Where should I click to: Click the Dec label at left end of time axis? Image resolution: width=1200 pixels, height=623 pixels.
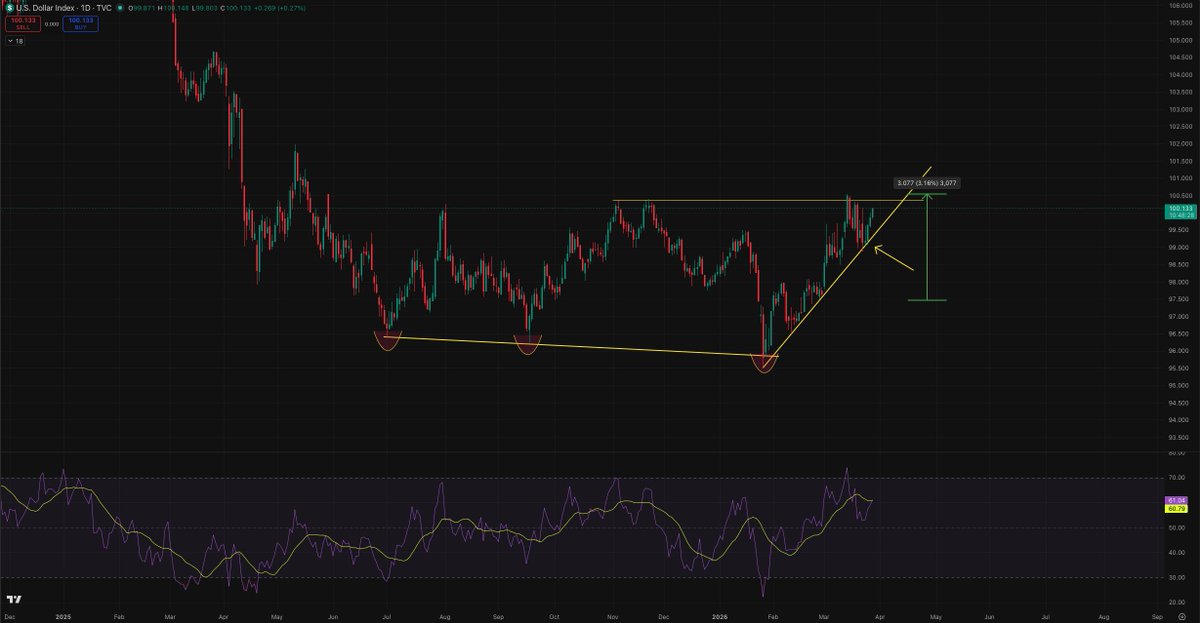coord(9,617)
